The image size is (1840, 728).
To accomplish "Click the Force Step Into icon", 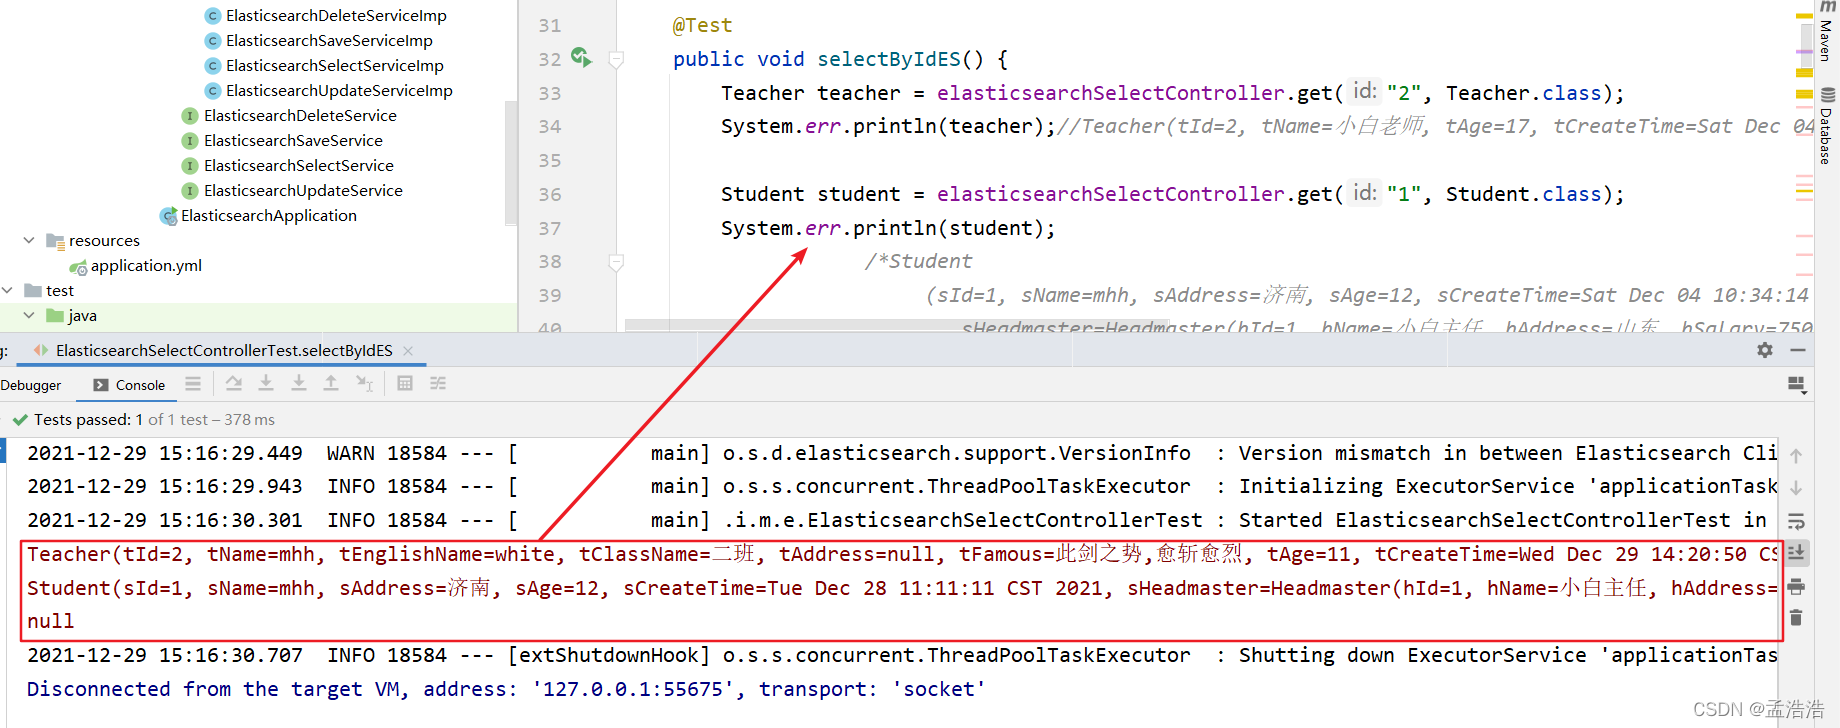I will (x=299, y=384).
